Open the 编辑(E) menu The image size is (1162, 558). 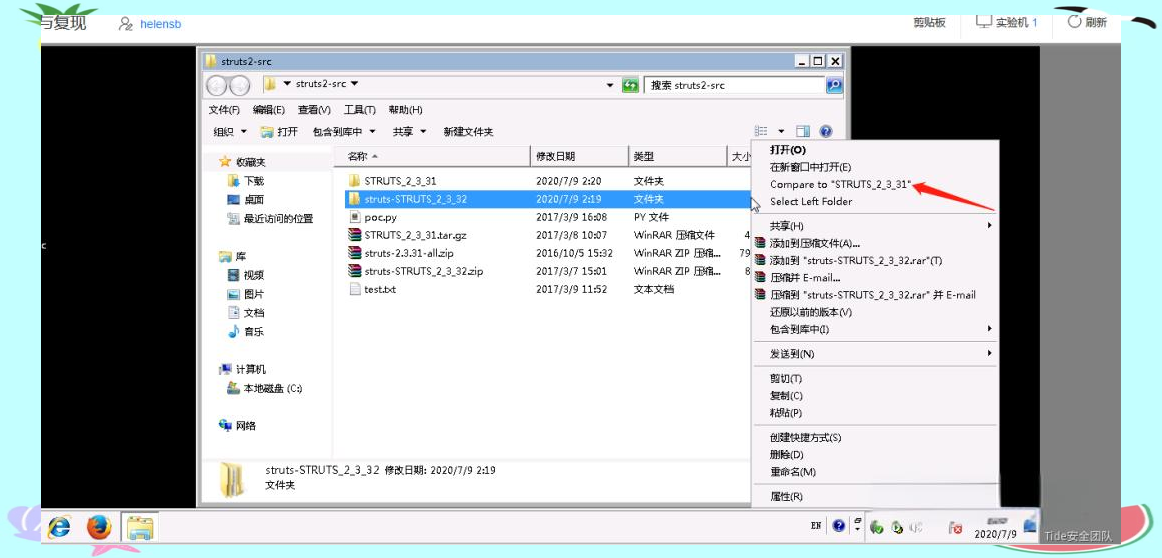pyautogui.click(x=268, y=110)
